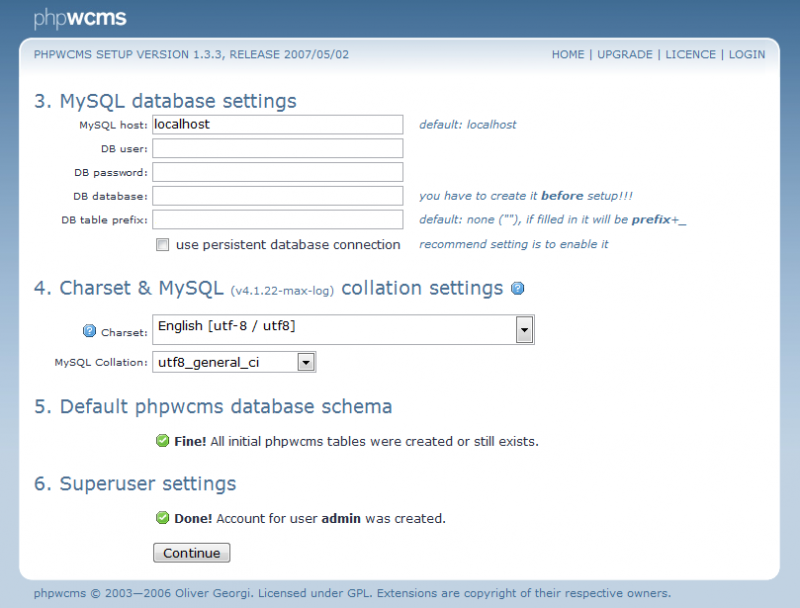The height and width of the screenshot is (608, 800).
Task: Click the help icon beside collation settings heading
Action: [x=518, y=289]
